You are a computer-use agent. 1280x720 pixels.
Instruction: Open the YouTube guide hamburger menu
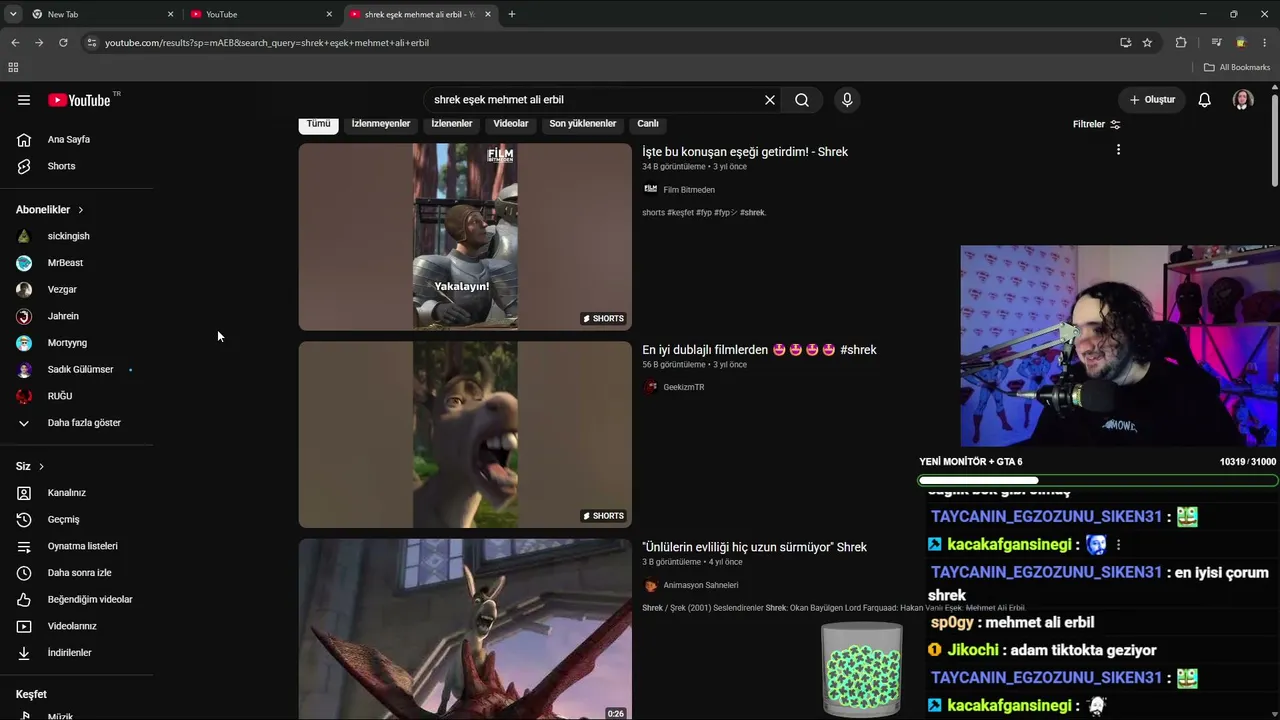coord(24,100)
